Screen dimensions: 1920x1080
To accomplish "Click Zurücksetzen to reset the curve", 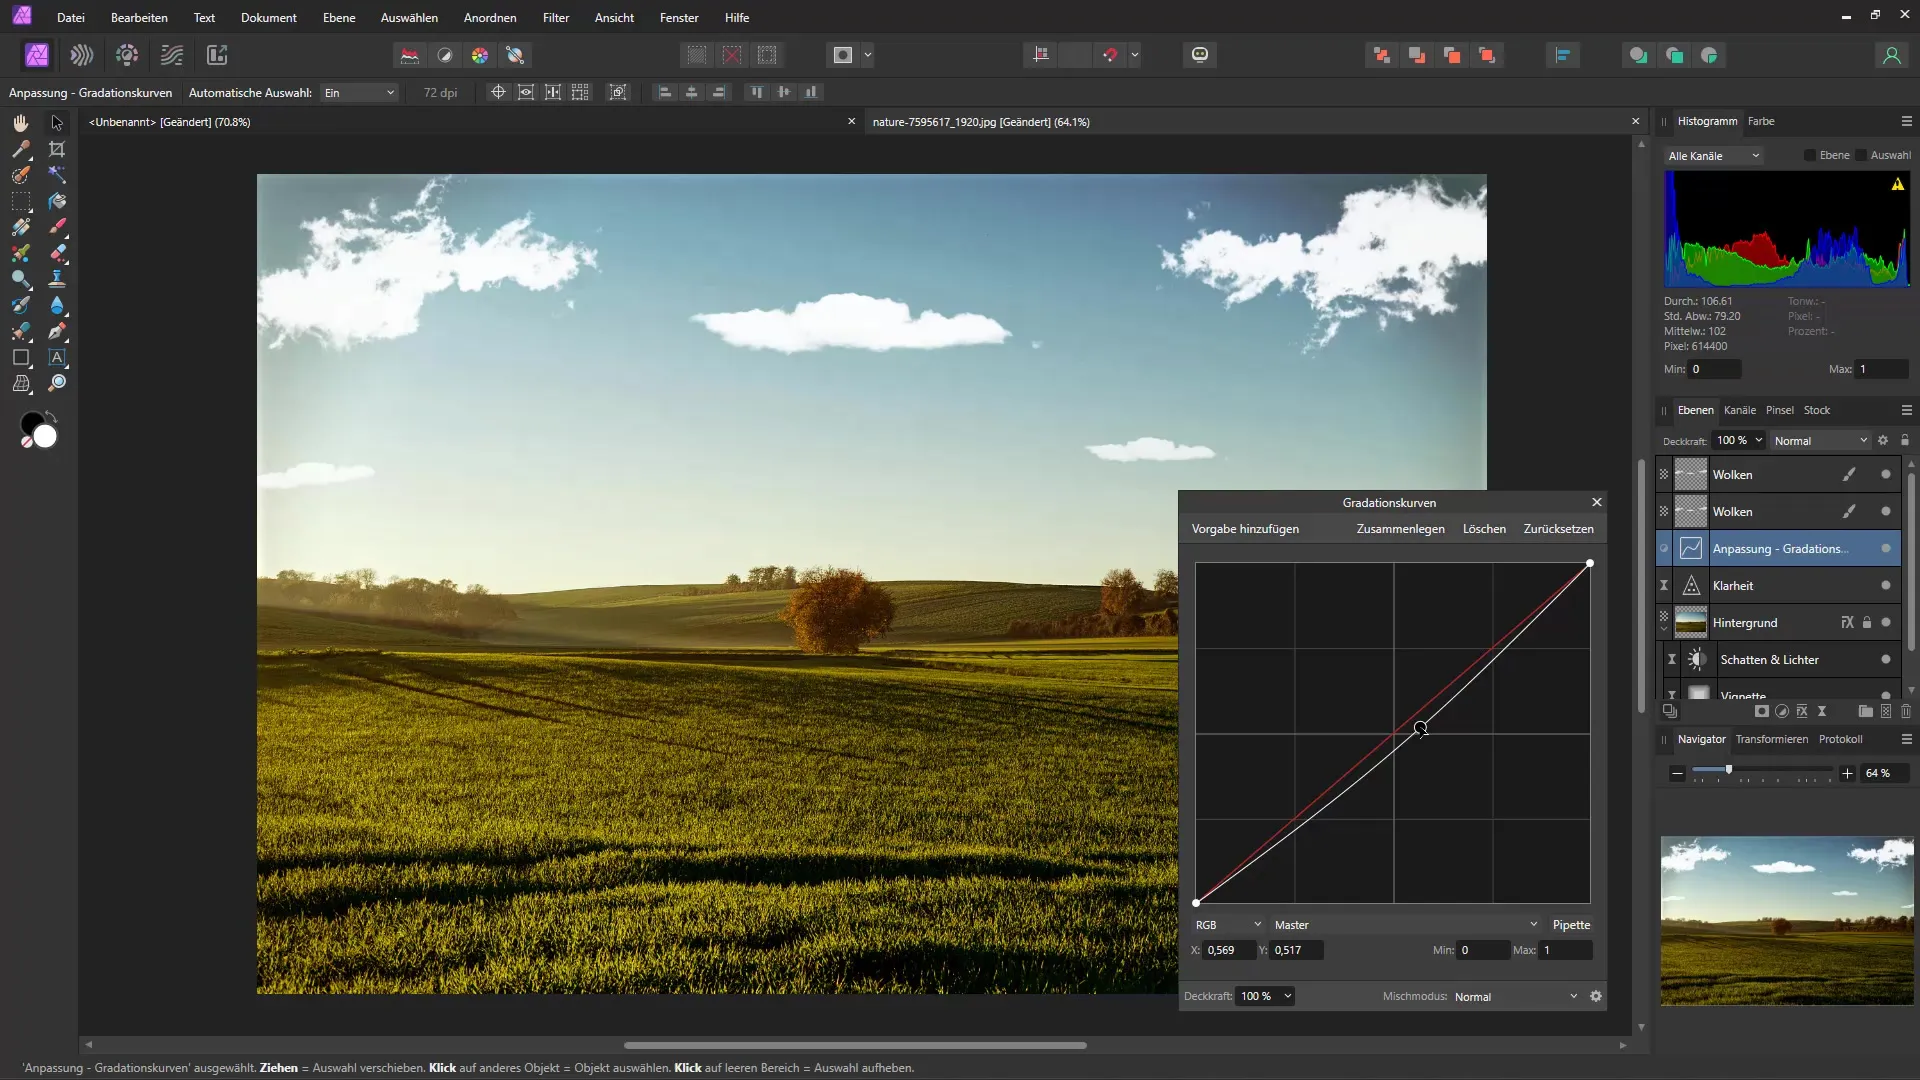I will tap(1558, 529).
